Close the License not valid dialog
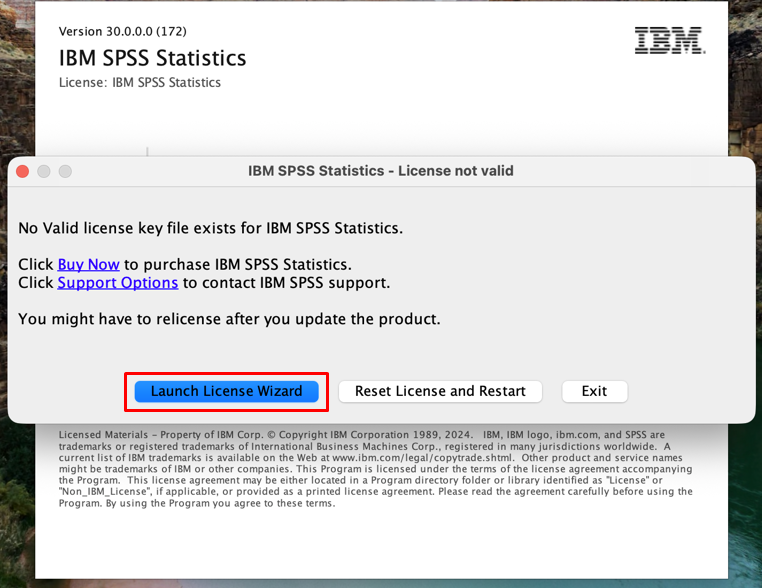Screen dimensions: 762x588 tap(23, 171)
